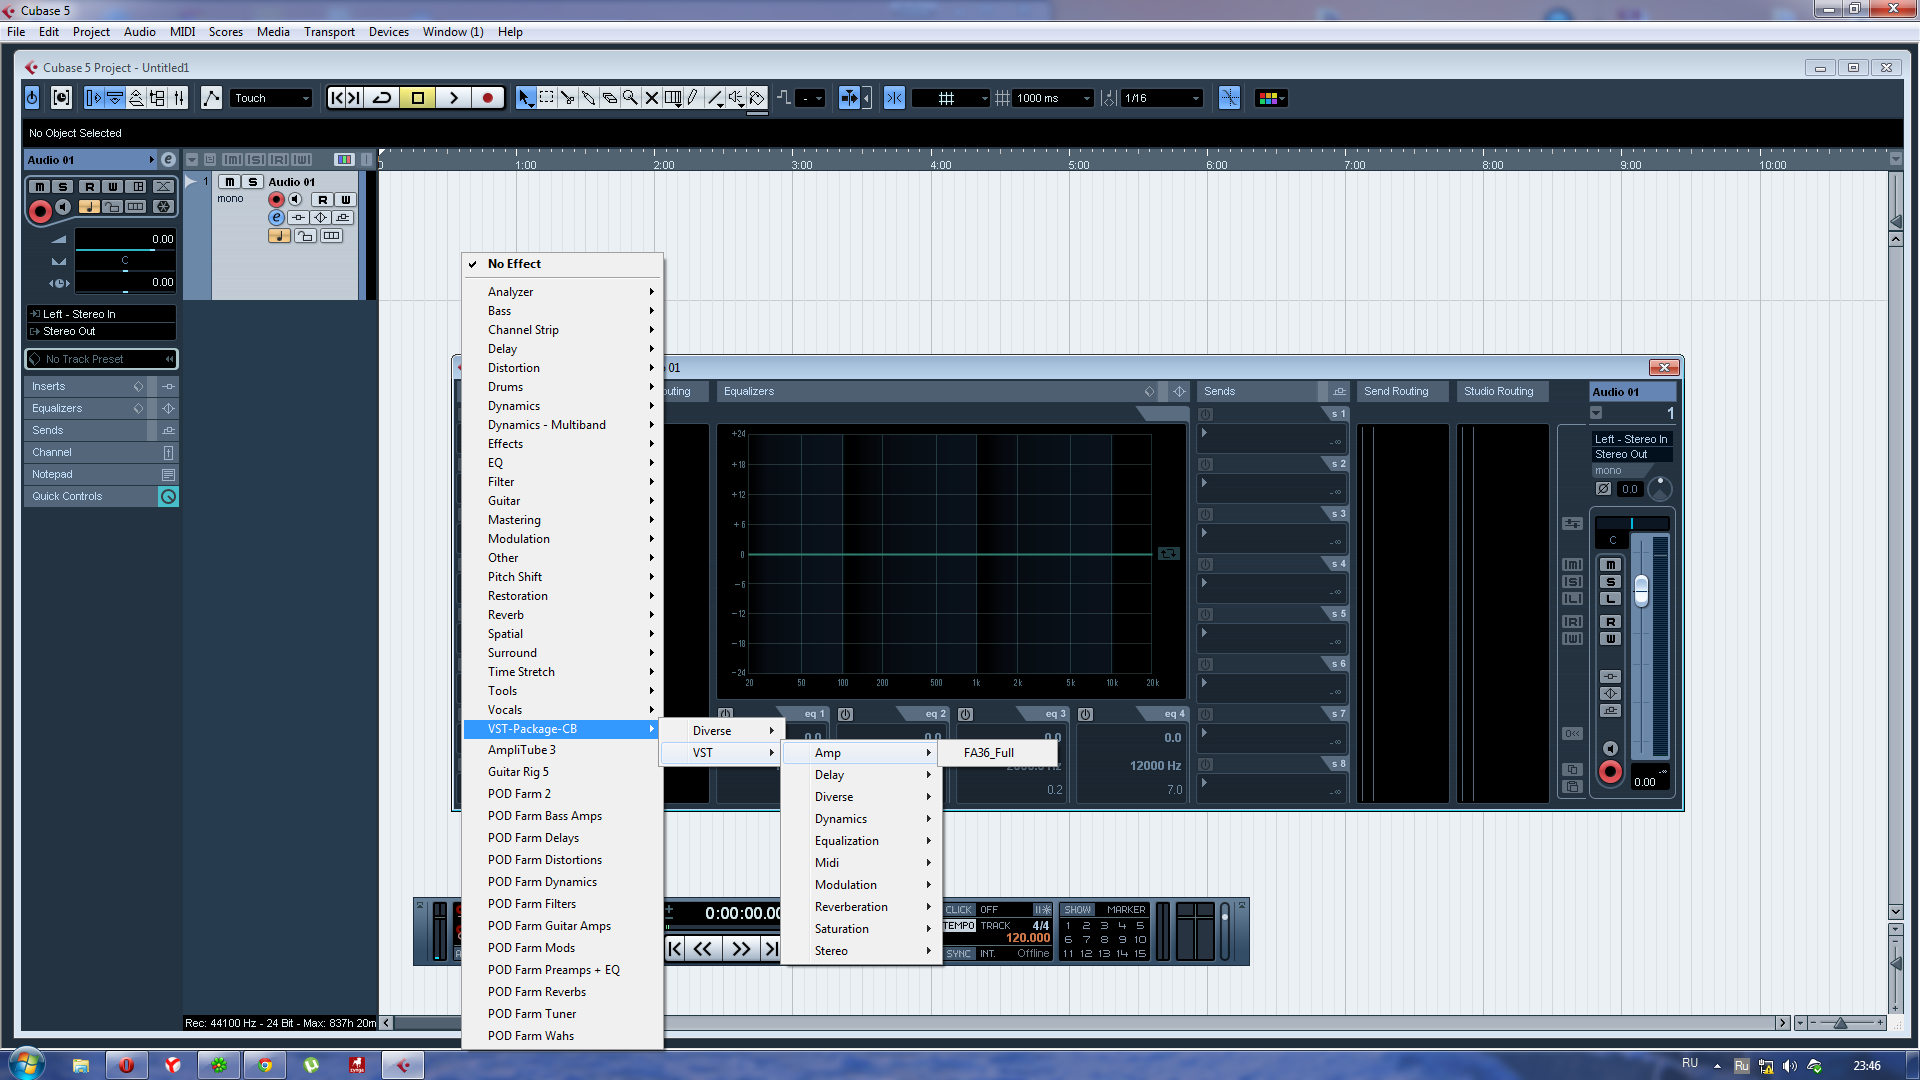This screenshot has width=1920, height=1080.
Task: Toggle Solo on Audio 01 track
Action: click(252, 182)
